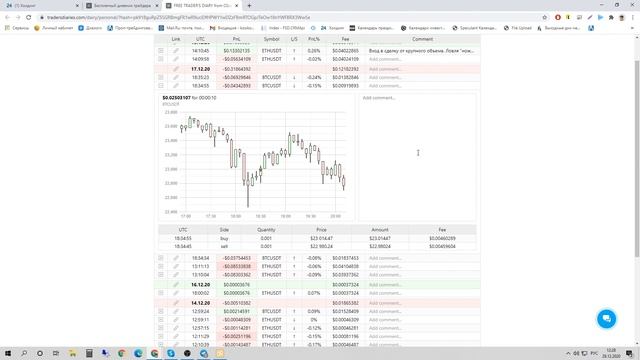Click list icon at start of 18:35:23 row
The width and height of the screenshot is (640, 360).
pos(161,77)
